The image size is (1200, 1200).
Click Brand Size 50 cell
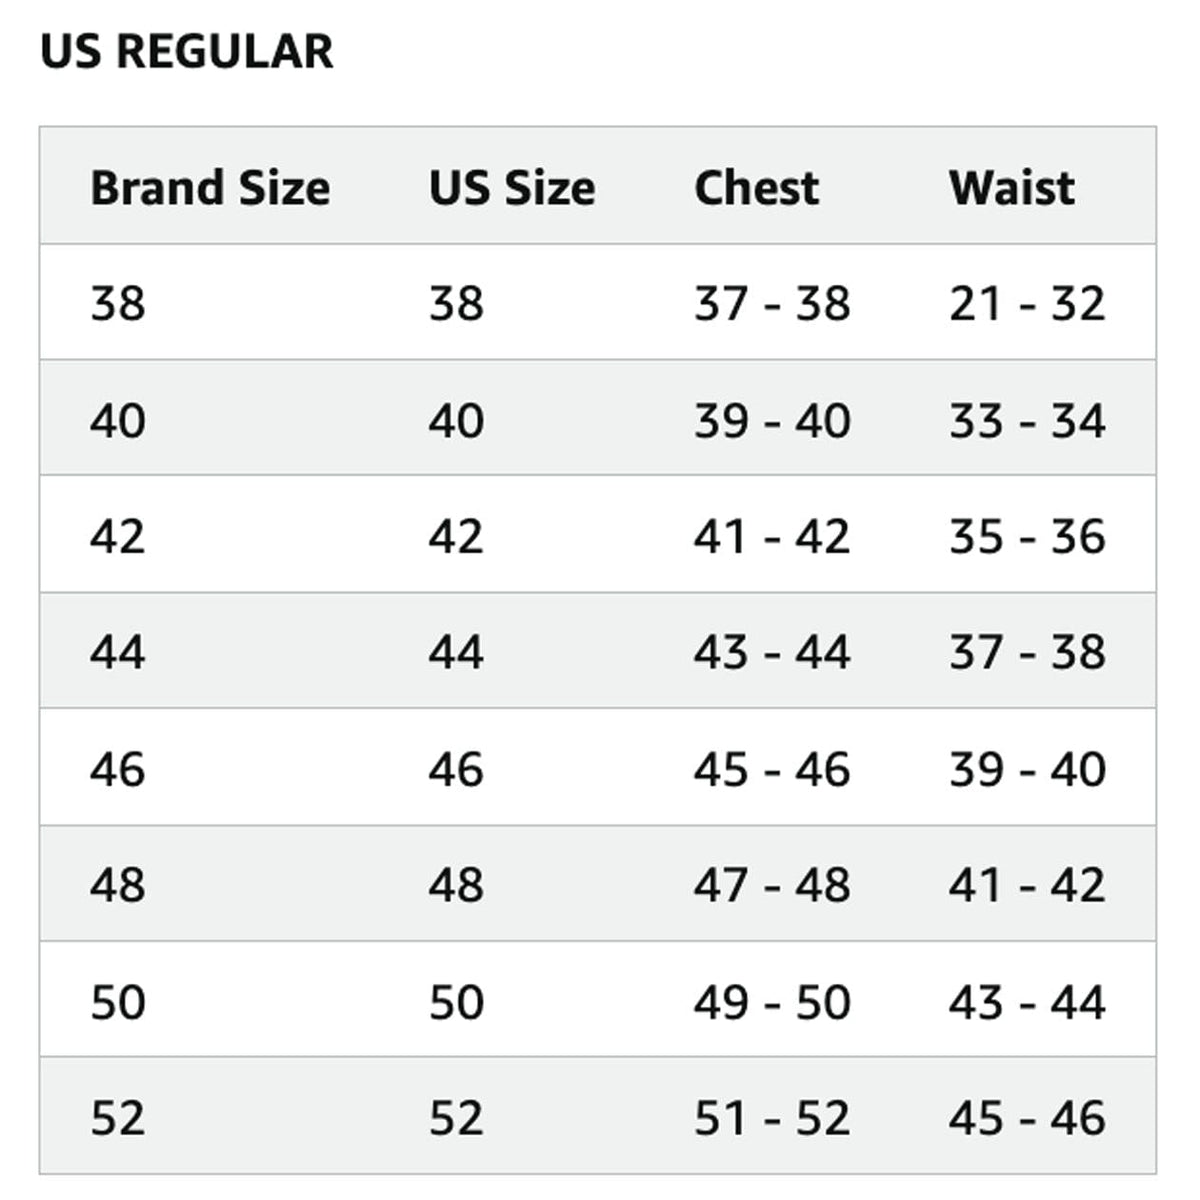(x=118, y=1001)
